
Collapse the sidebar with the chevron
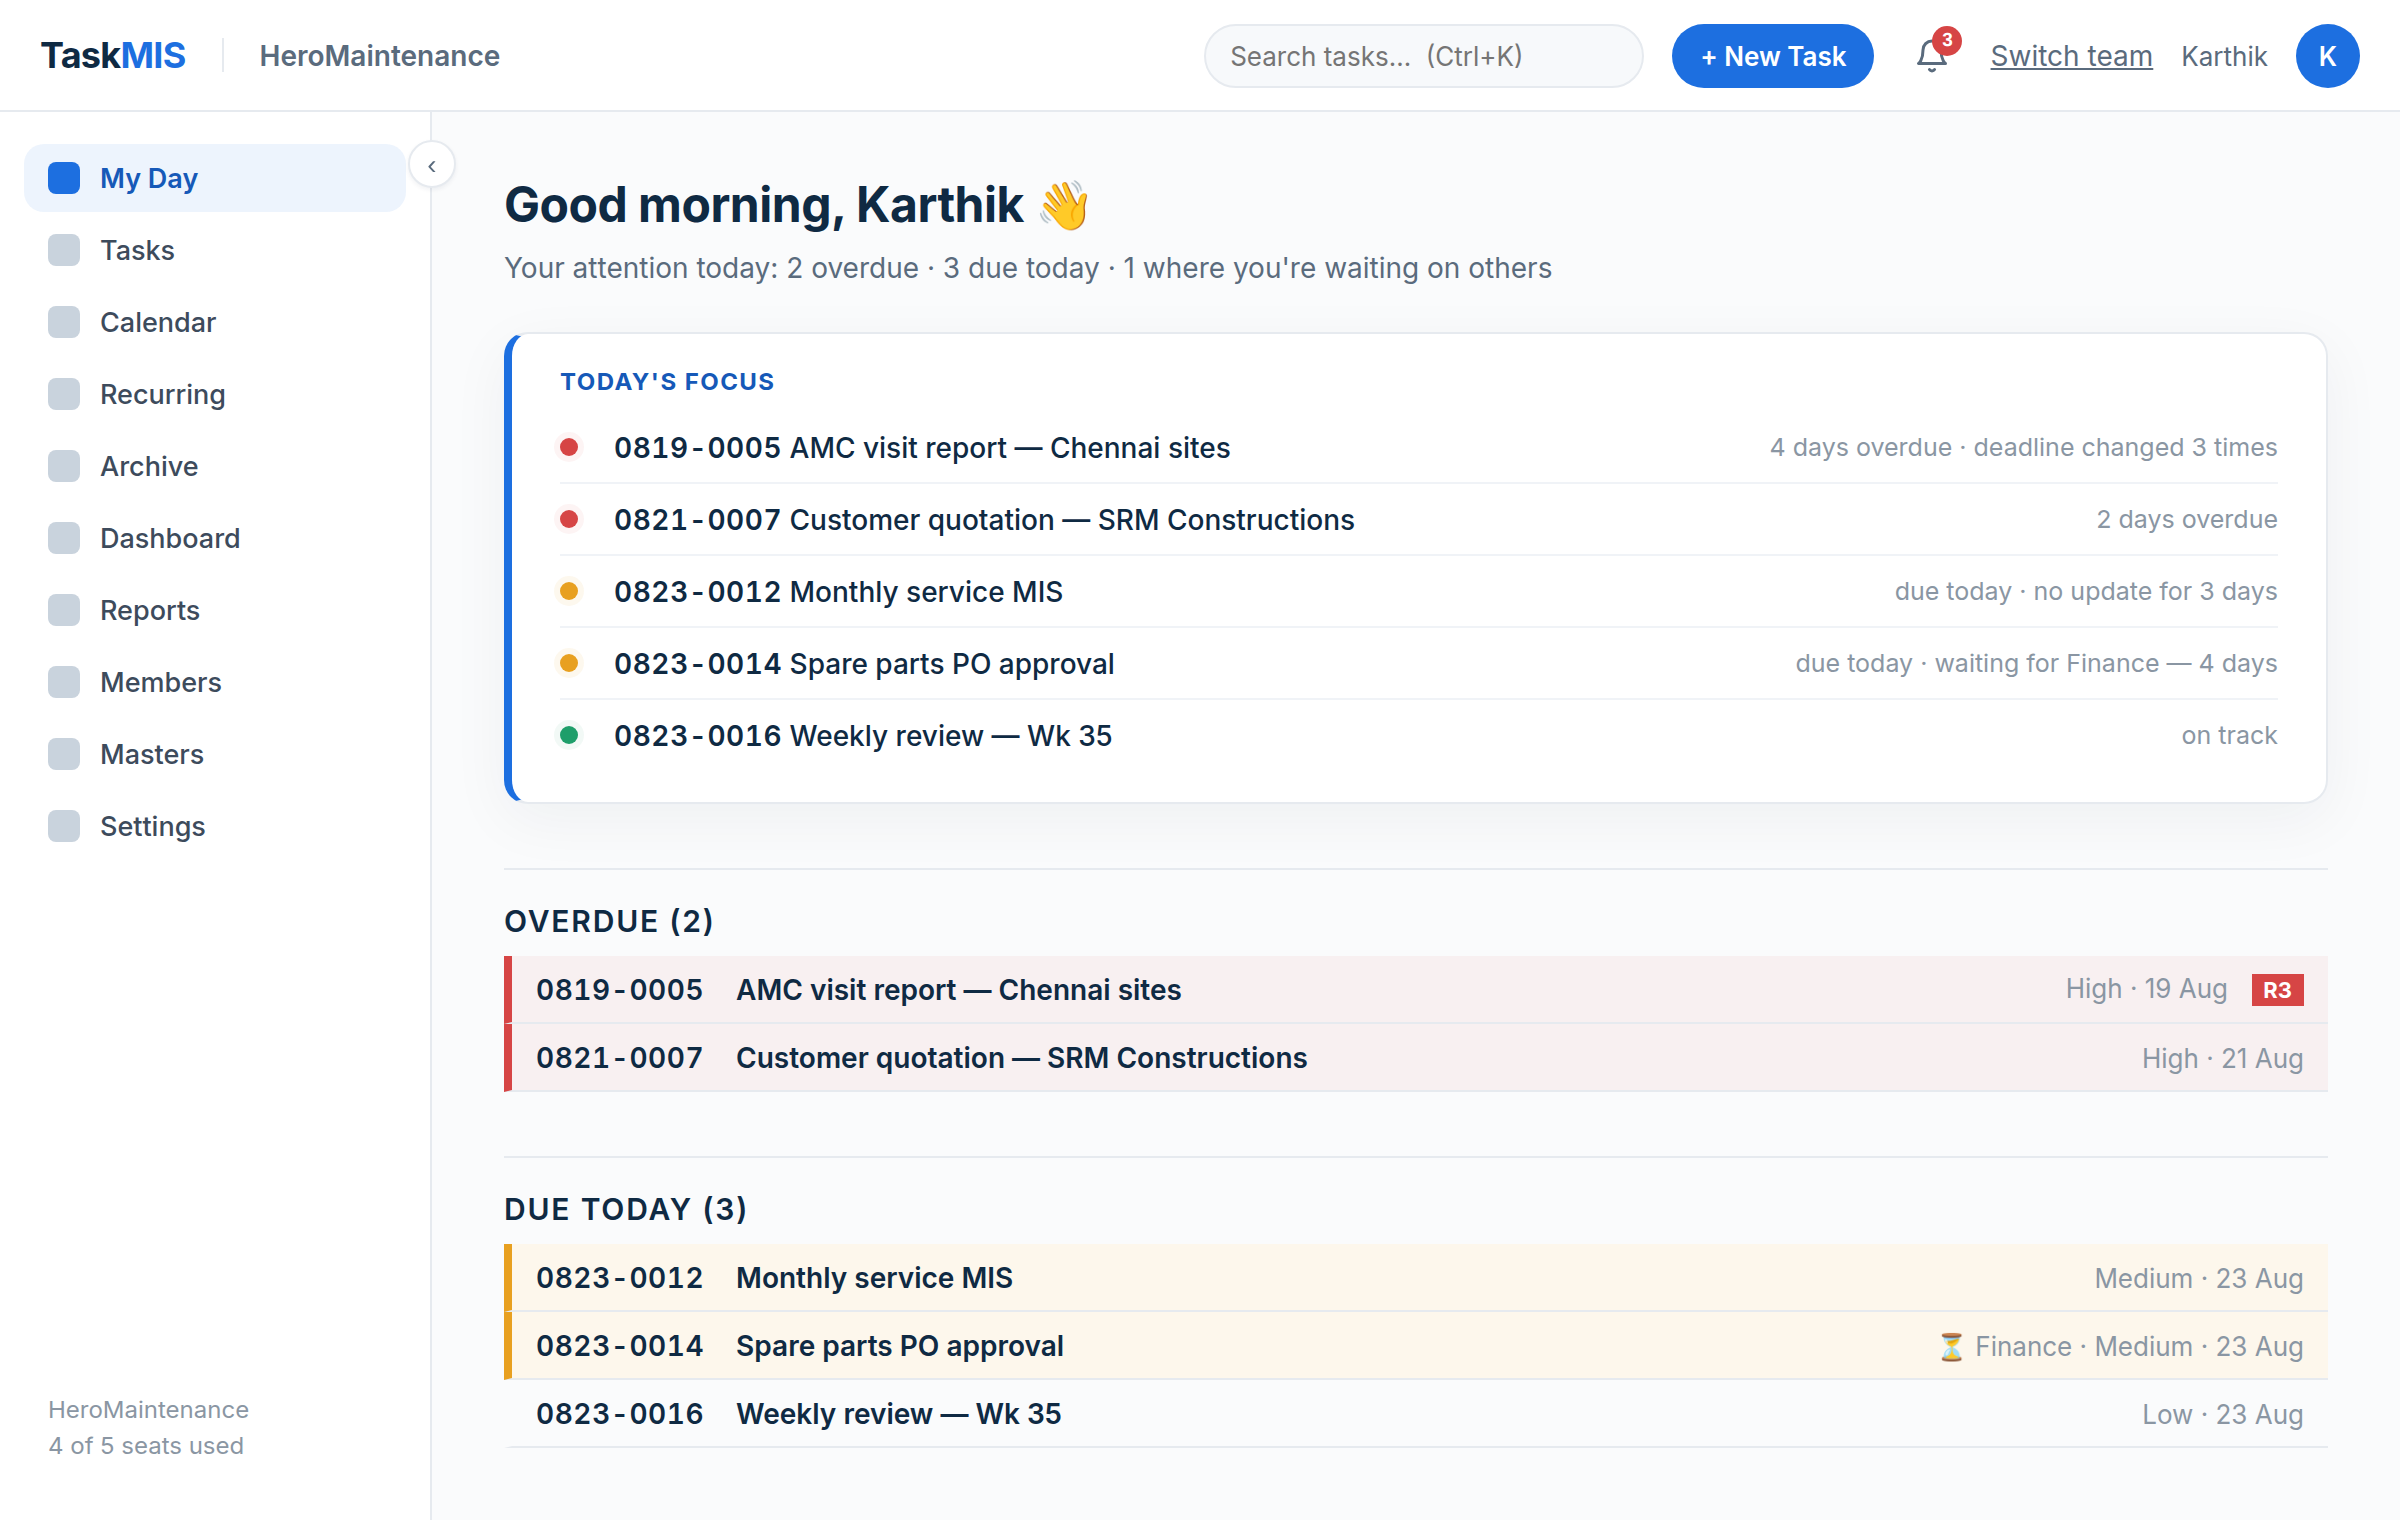(x=432, y=166)
